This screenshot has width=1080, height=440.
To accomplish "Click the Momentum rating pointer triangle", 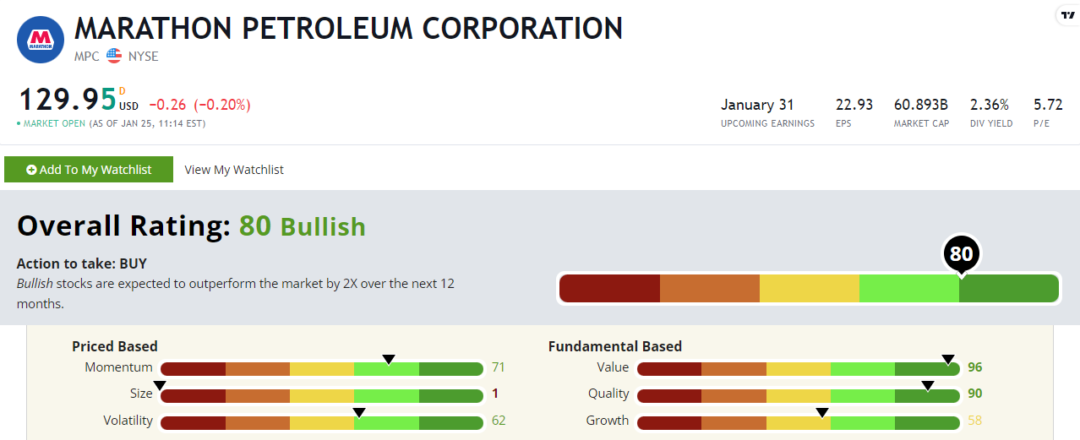I will coord(389,358).
